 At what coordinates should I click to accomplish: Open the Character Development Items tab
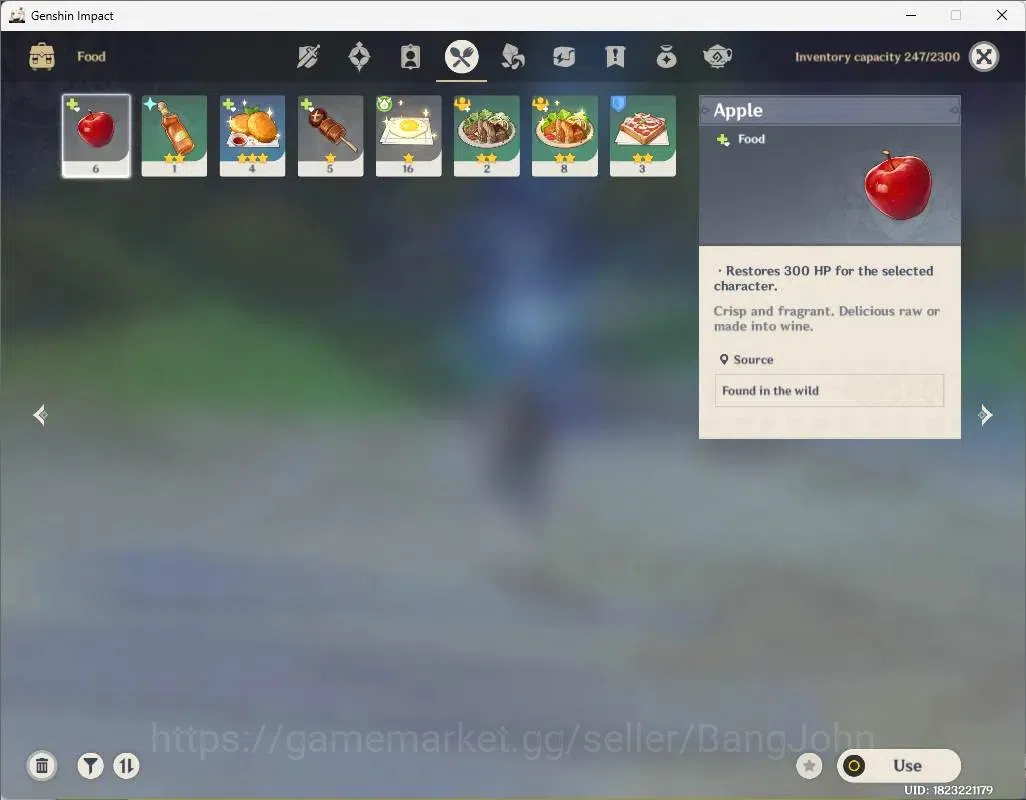410,57
